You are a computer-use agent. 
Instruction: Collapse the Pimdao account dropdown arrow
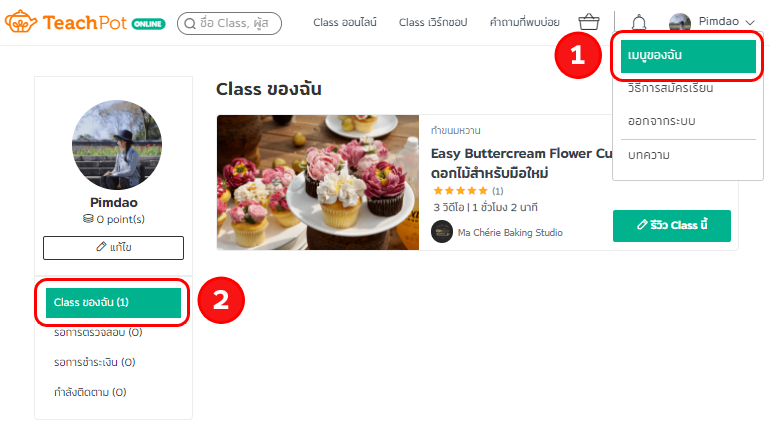coord(750,23)
